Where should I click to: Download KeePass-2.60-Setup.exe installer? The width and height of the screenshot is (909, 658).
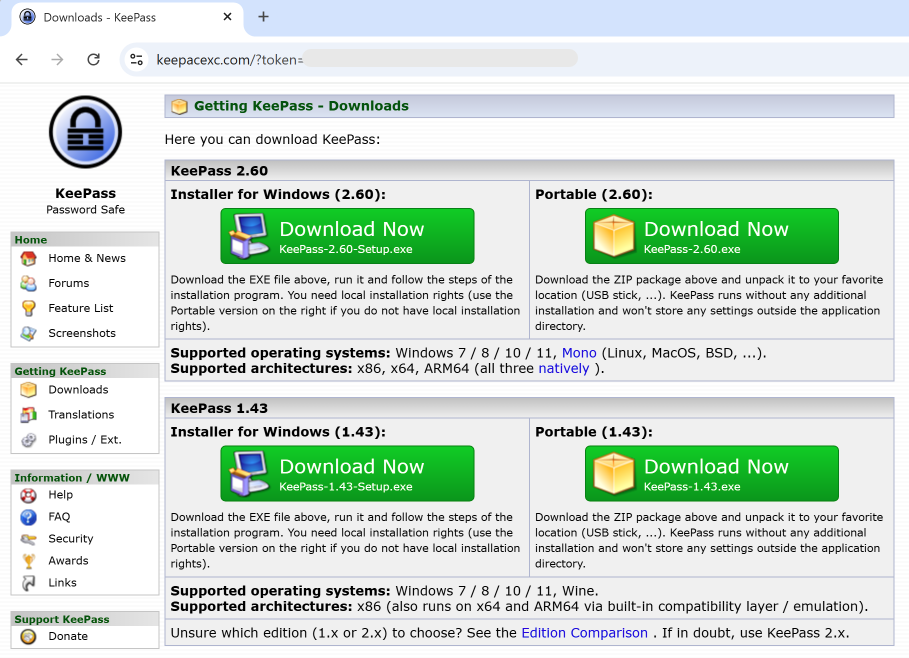[x=347, y=236]
